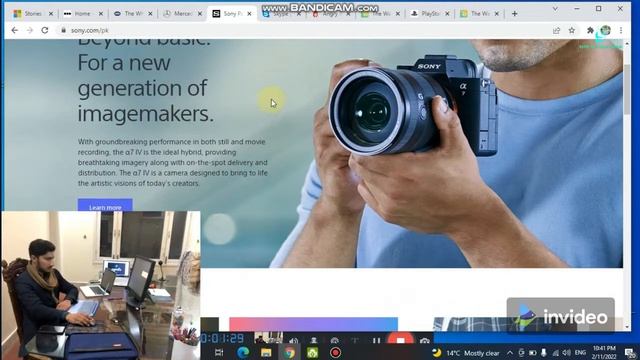Open the volume tray icon
Image resolution: width=640 pixels, height=360 pixels.
point(566,353)
